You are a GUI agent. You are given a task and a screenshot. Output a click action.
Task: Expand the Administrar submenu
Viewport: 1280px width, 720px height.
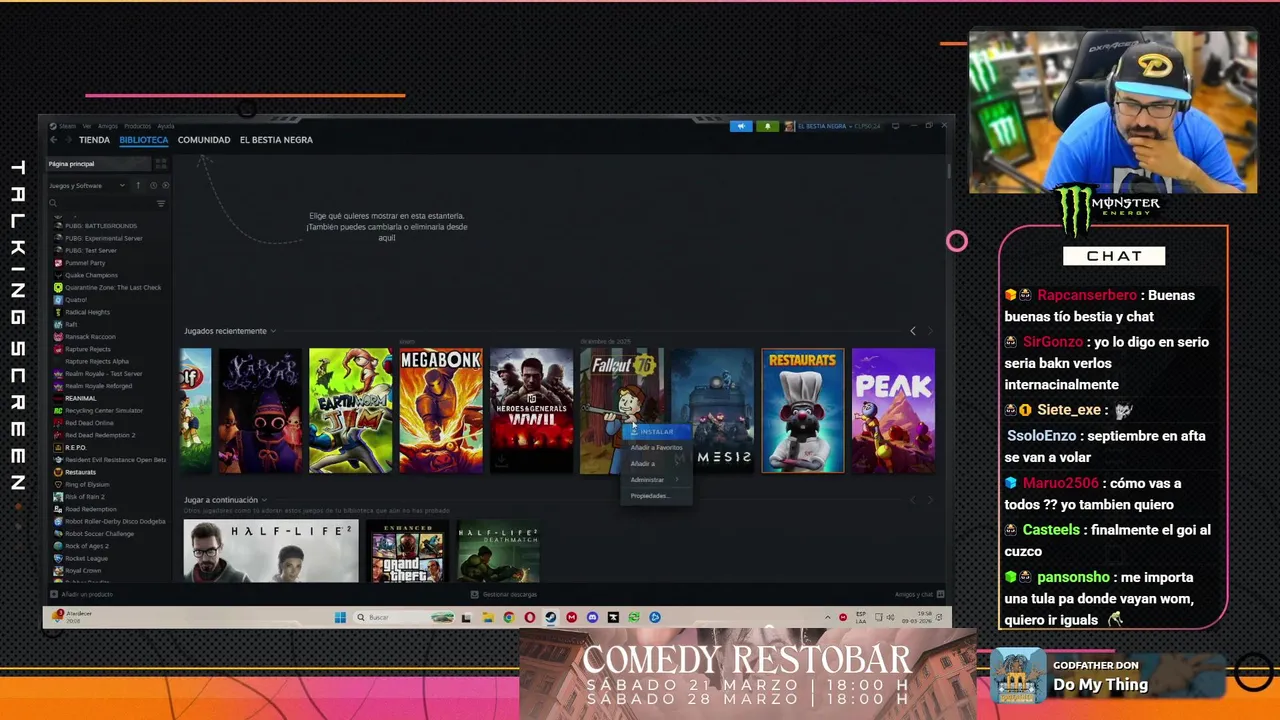[656, 480]
